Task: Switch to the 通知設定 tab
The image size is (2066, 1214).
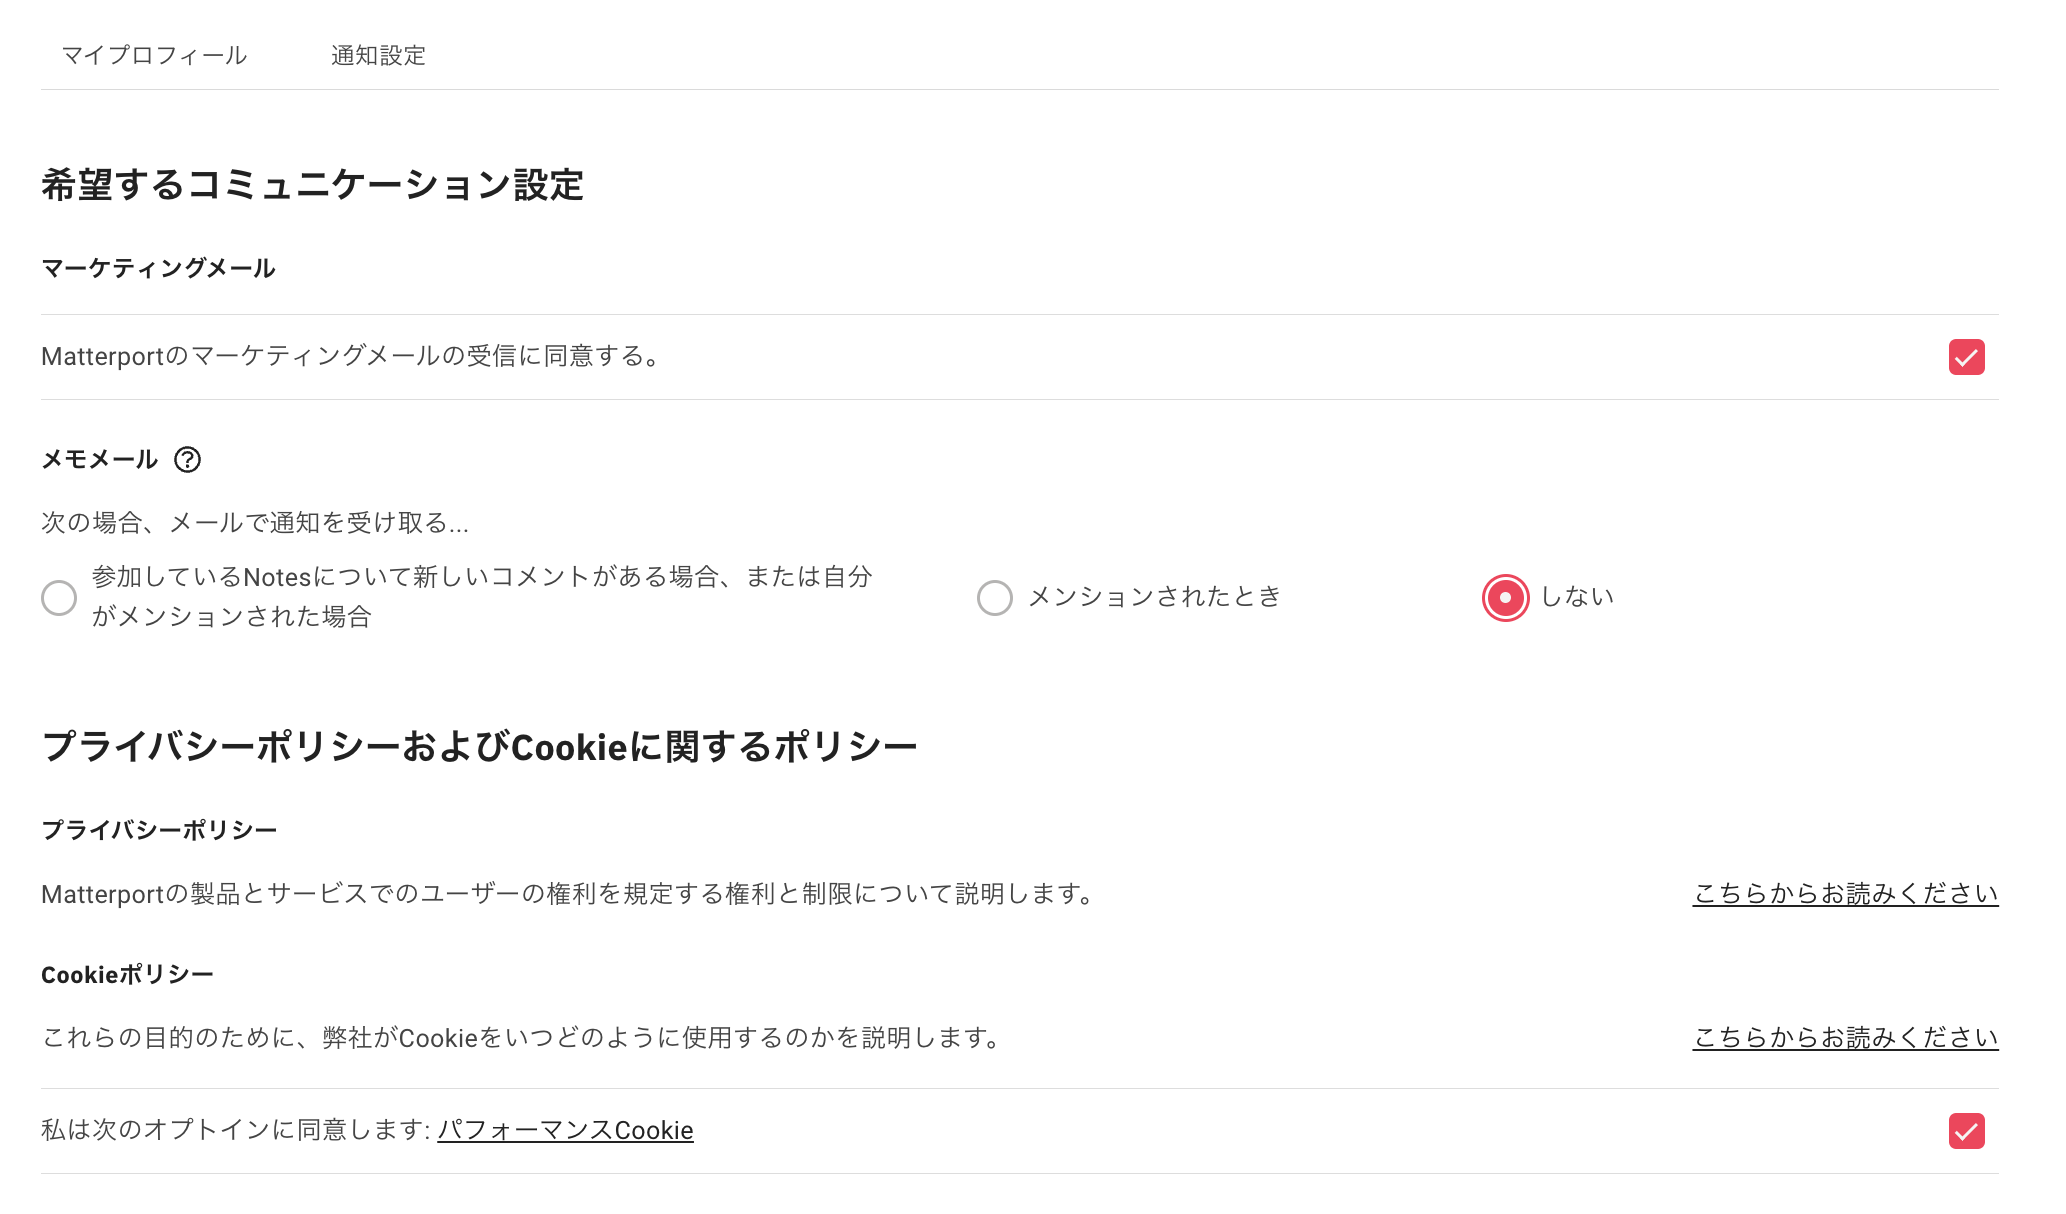Action: click(378, 55)
